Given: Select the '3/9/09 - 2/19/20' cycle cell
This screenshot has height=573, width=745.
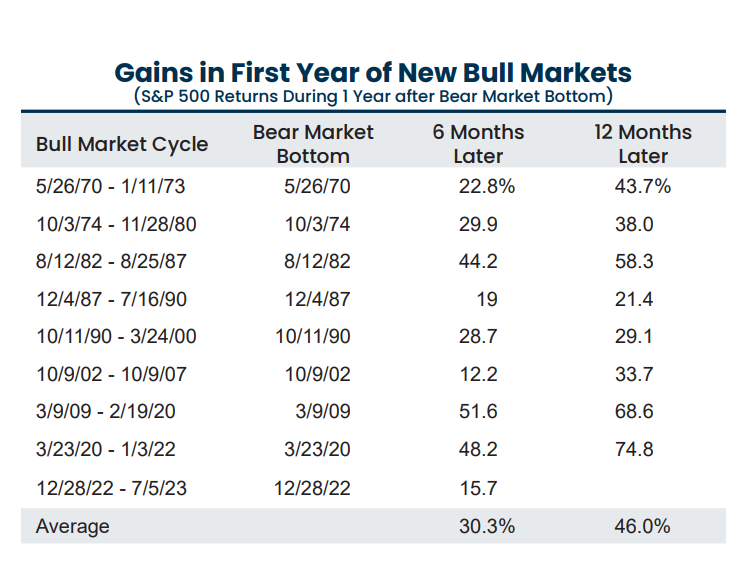Looking at the screenshot, I should tap(106, 412).
